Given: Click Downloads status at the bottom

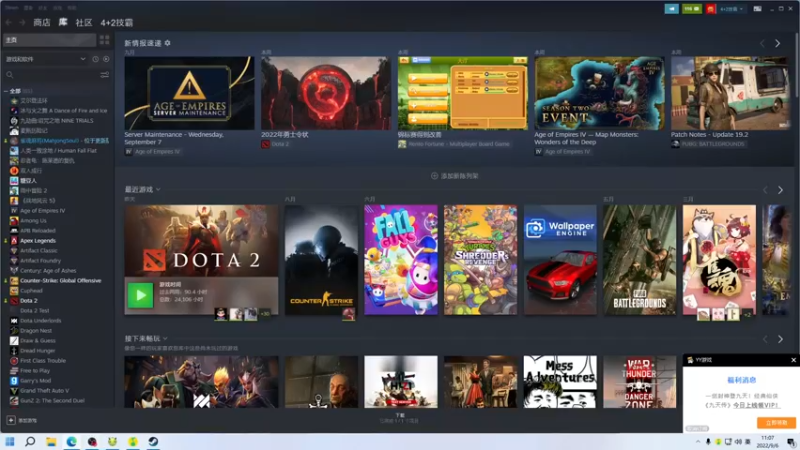Looking at the screenshot, I should point(399,418).
